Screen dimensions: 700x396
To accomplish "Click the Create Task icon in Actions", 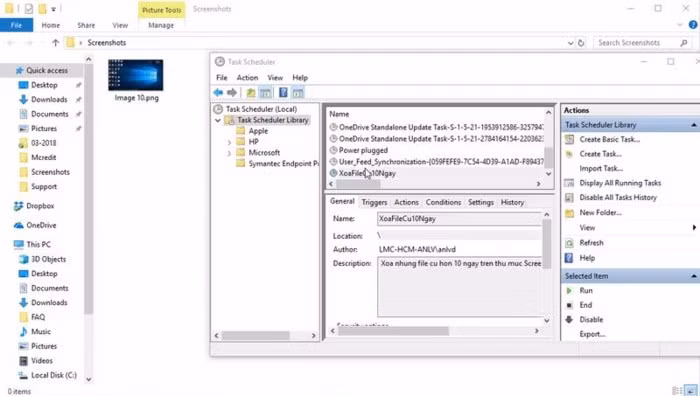I will point(569,154).
